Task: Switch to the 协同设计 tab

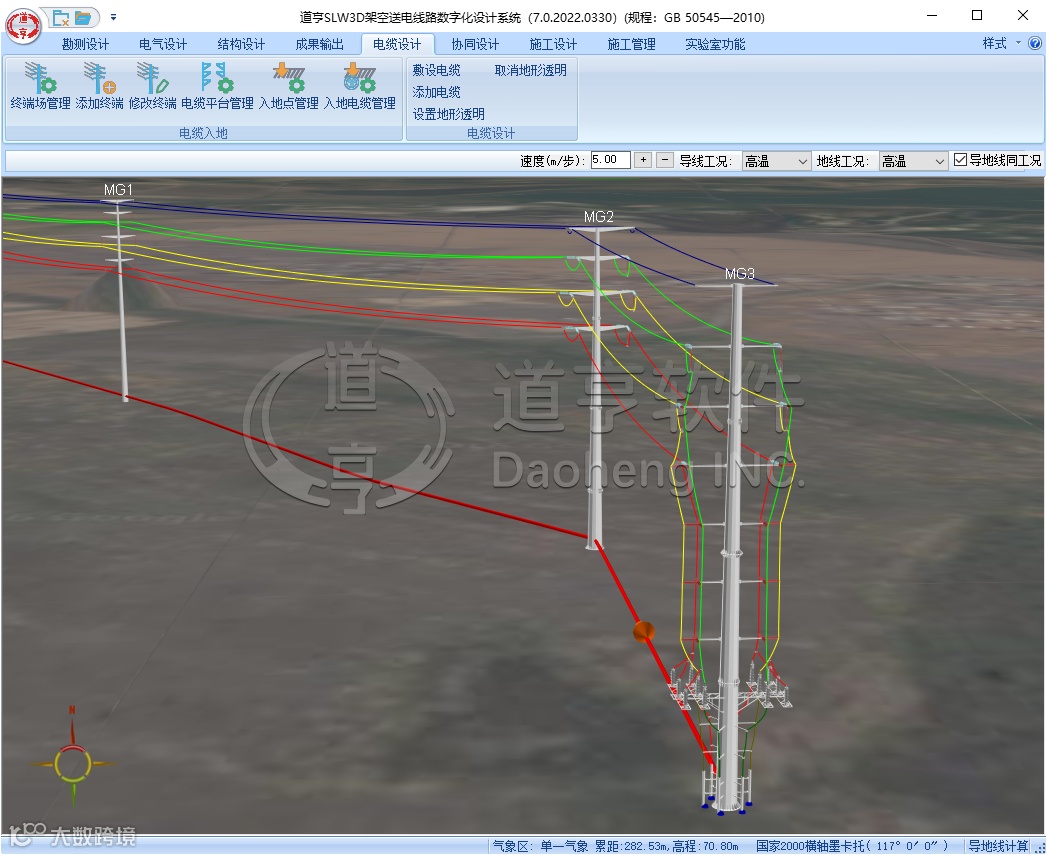Action: point(475,44)
